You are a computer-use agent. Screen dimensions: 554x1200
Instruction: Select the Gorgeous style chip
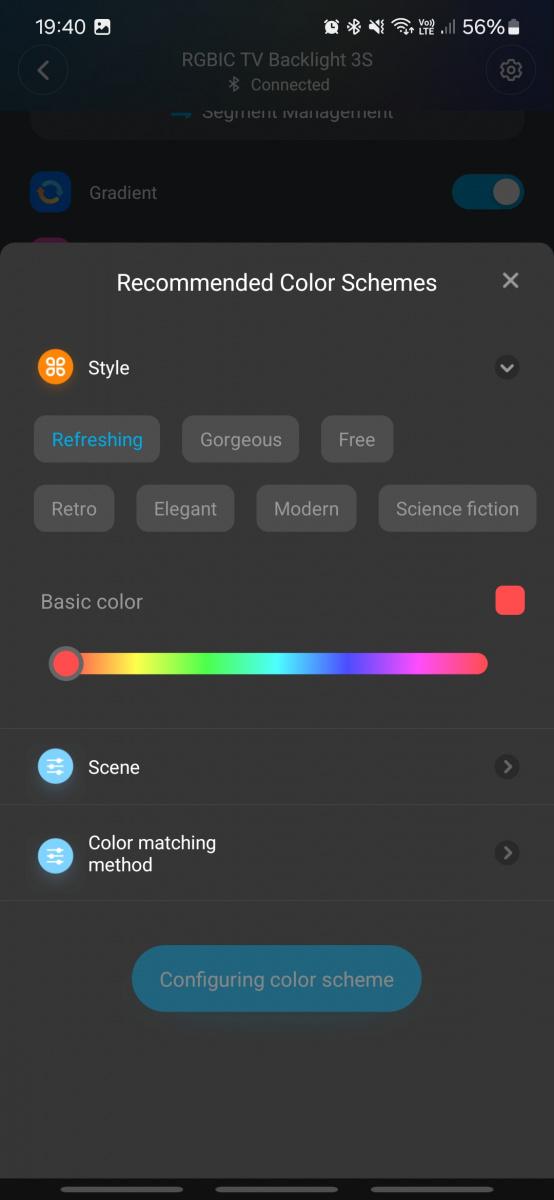[x=240, y=439]
